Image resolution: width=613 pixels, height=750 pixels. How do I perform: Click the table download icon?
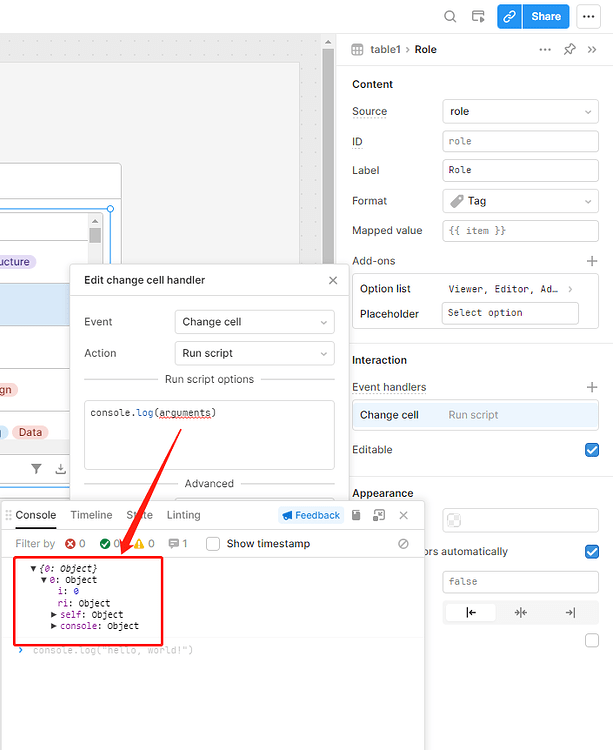click(x=60, y=469)
